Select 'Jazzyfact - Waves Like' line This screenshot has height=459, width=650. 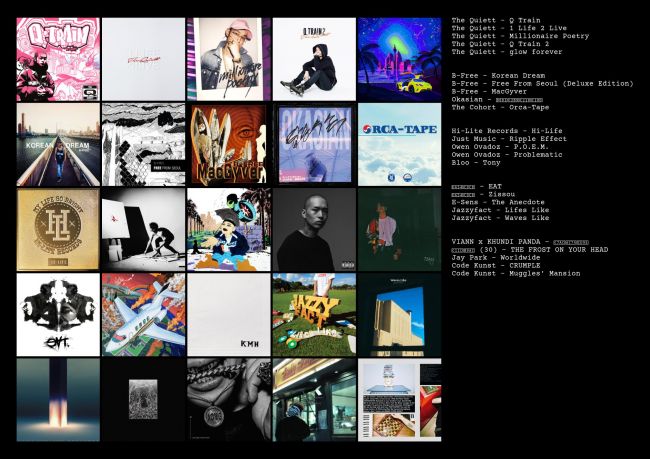500,218
